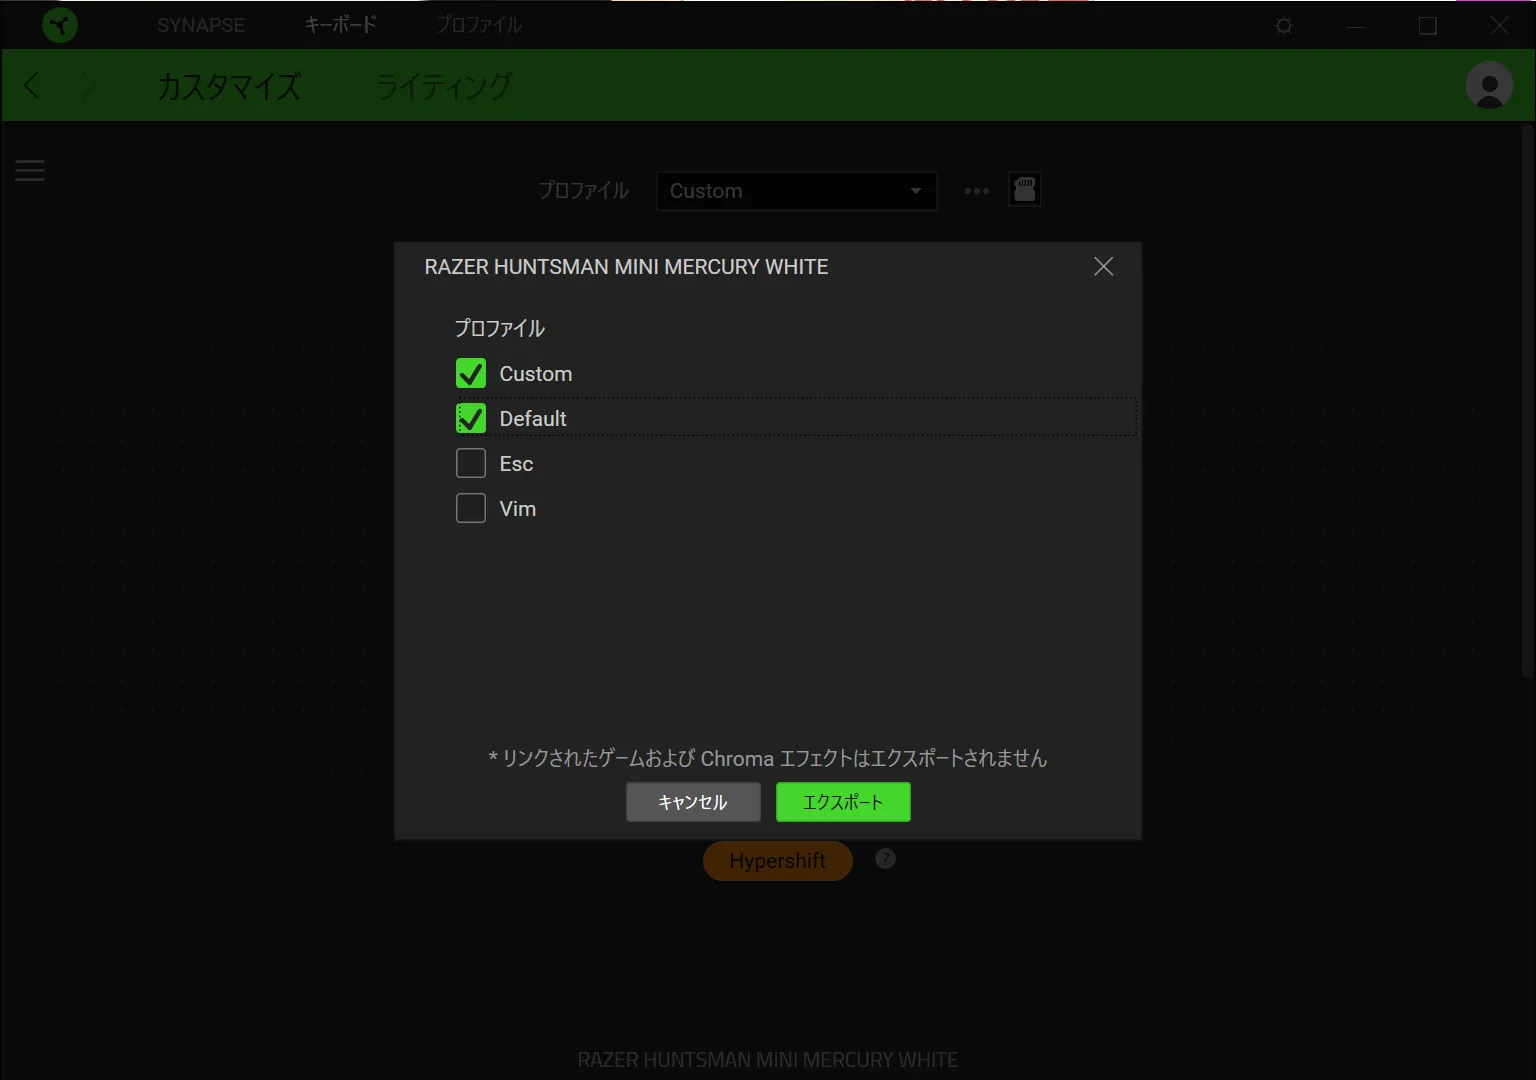
Task: Open the onboard memory storage icon
Action: (1024, 190)
